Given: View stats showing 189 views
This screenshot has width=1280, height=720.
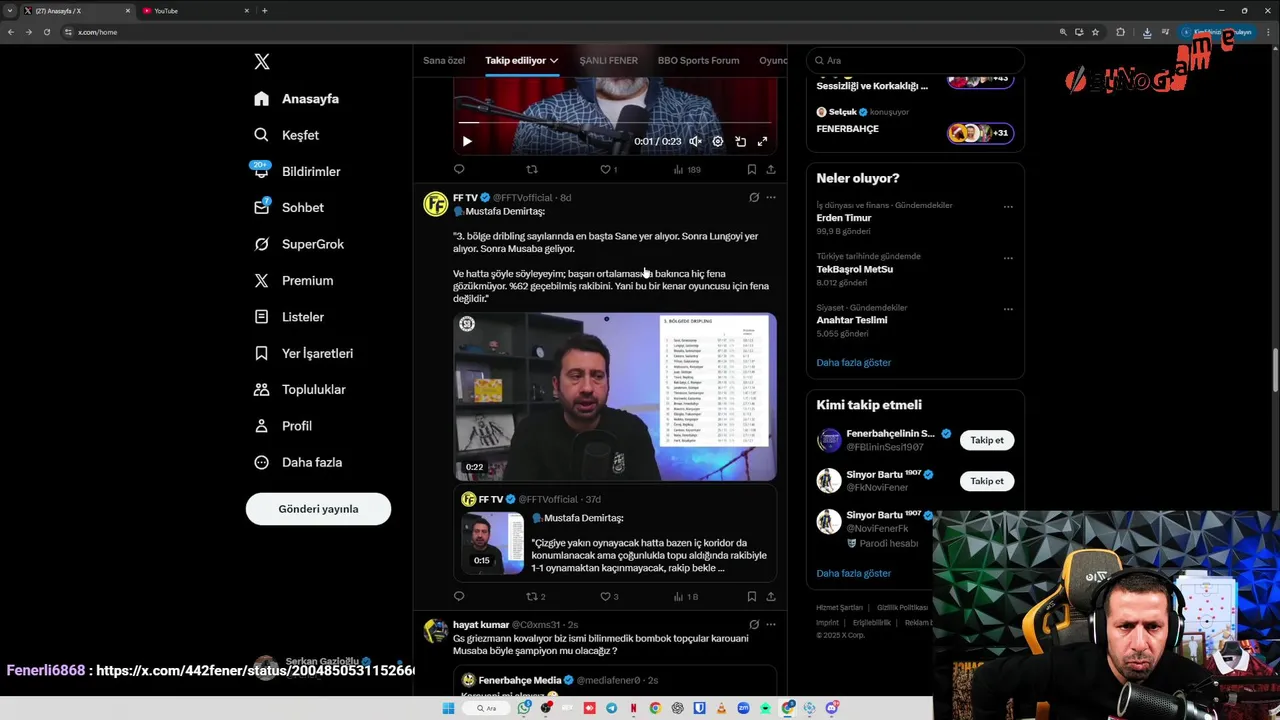Looking at the screenshot, I should (x=687, y=170).
